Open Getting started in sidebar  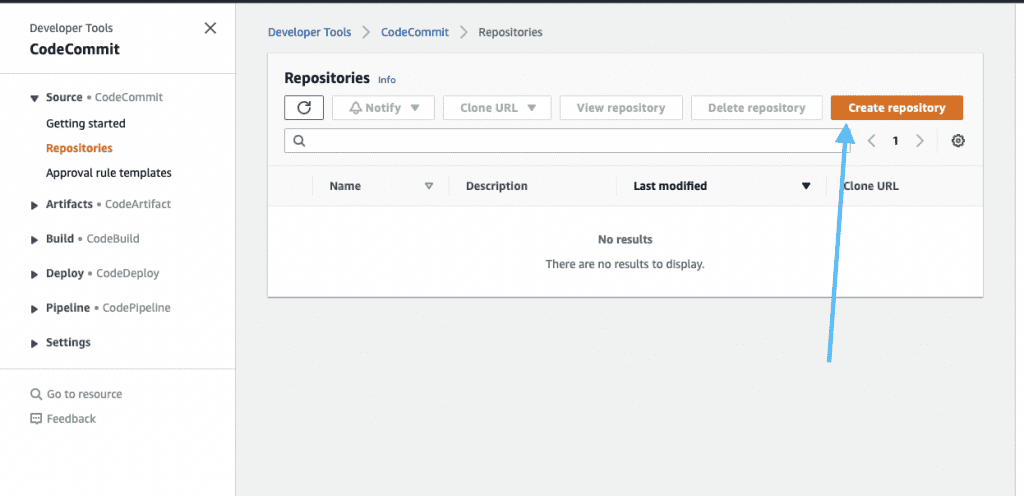point(86,123)
